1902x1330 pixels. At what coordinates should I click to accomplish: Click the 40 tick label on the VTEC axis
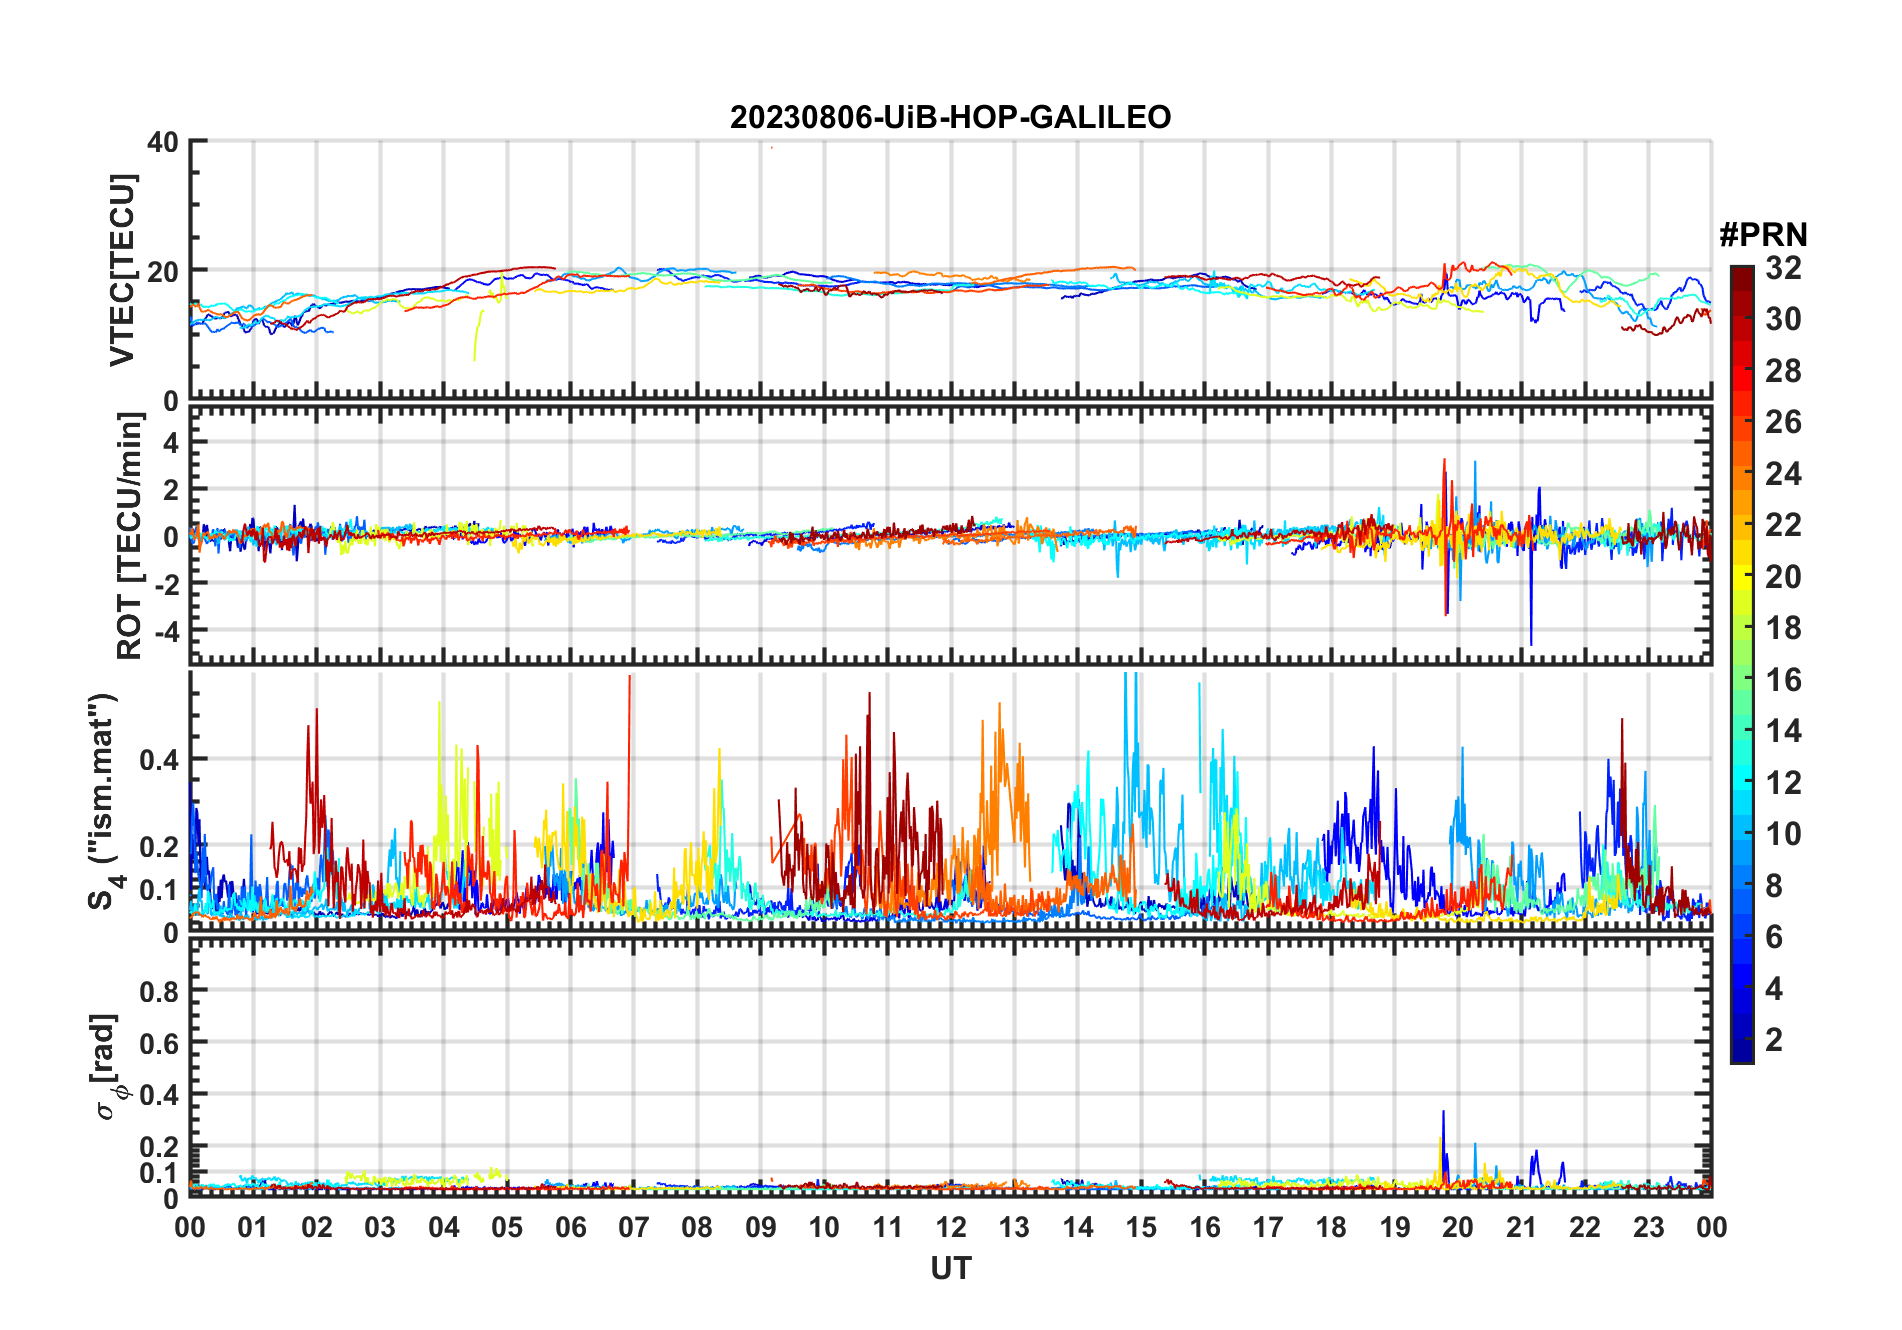click(x=163, y=142)
